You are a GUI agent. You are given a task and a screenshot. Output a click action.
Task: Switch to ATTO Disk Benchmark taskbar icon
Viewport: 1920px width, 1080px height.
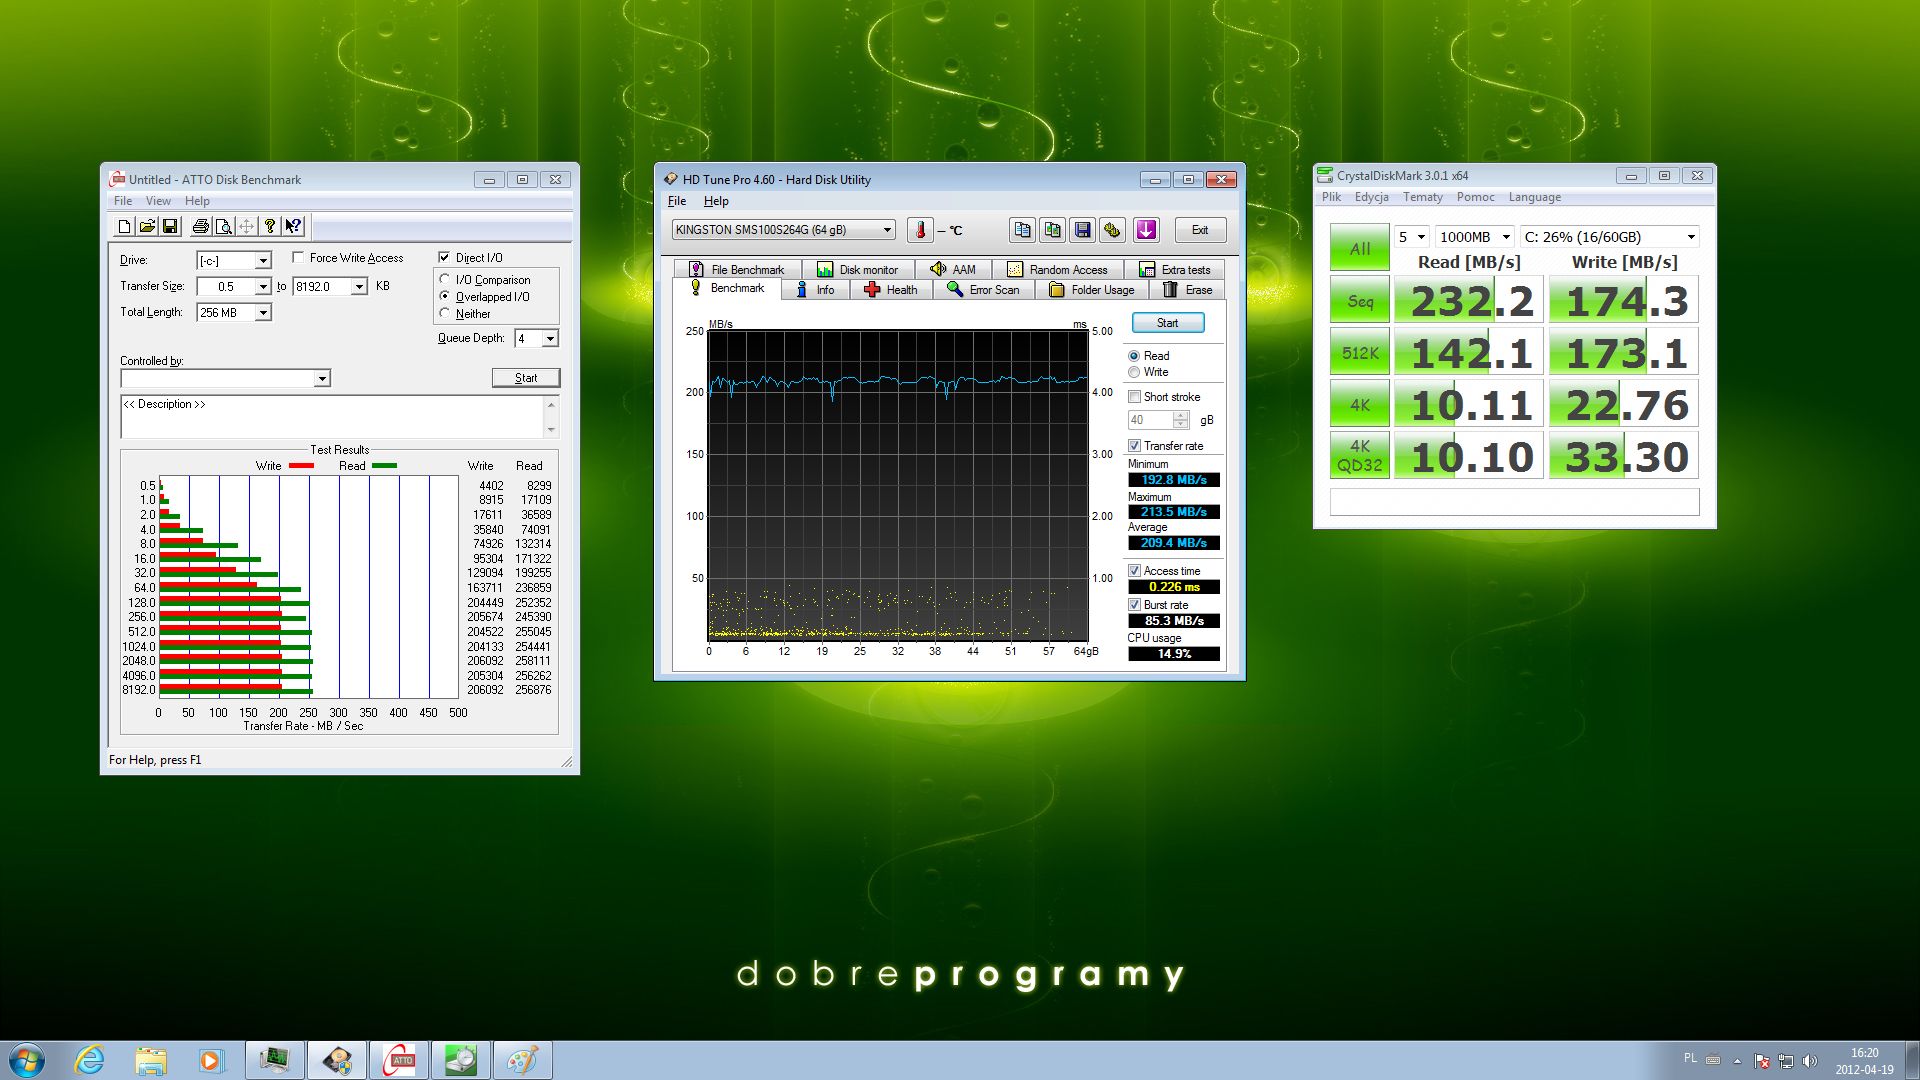click(399, 1060)
